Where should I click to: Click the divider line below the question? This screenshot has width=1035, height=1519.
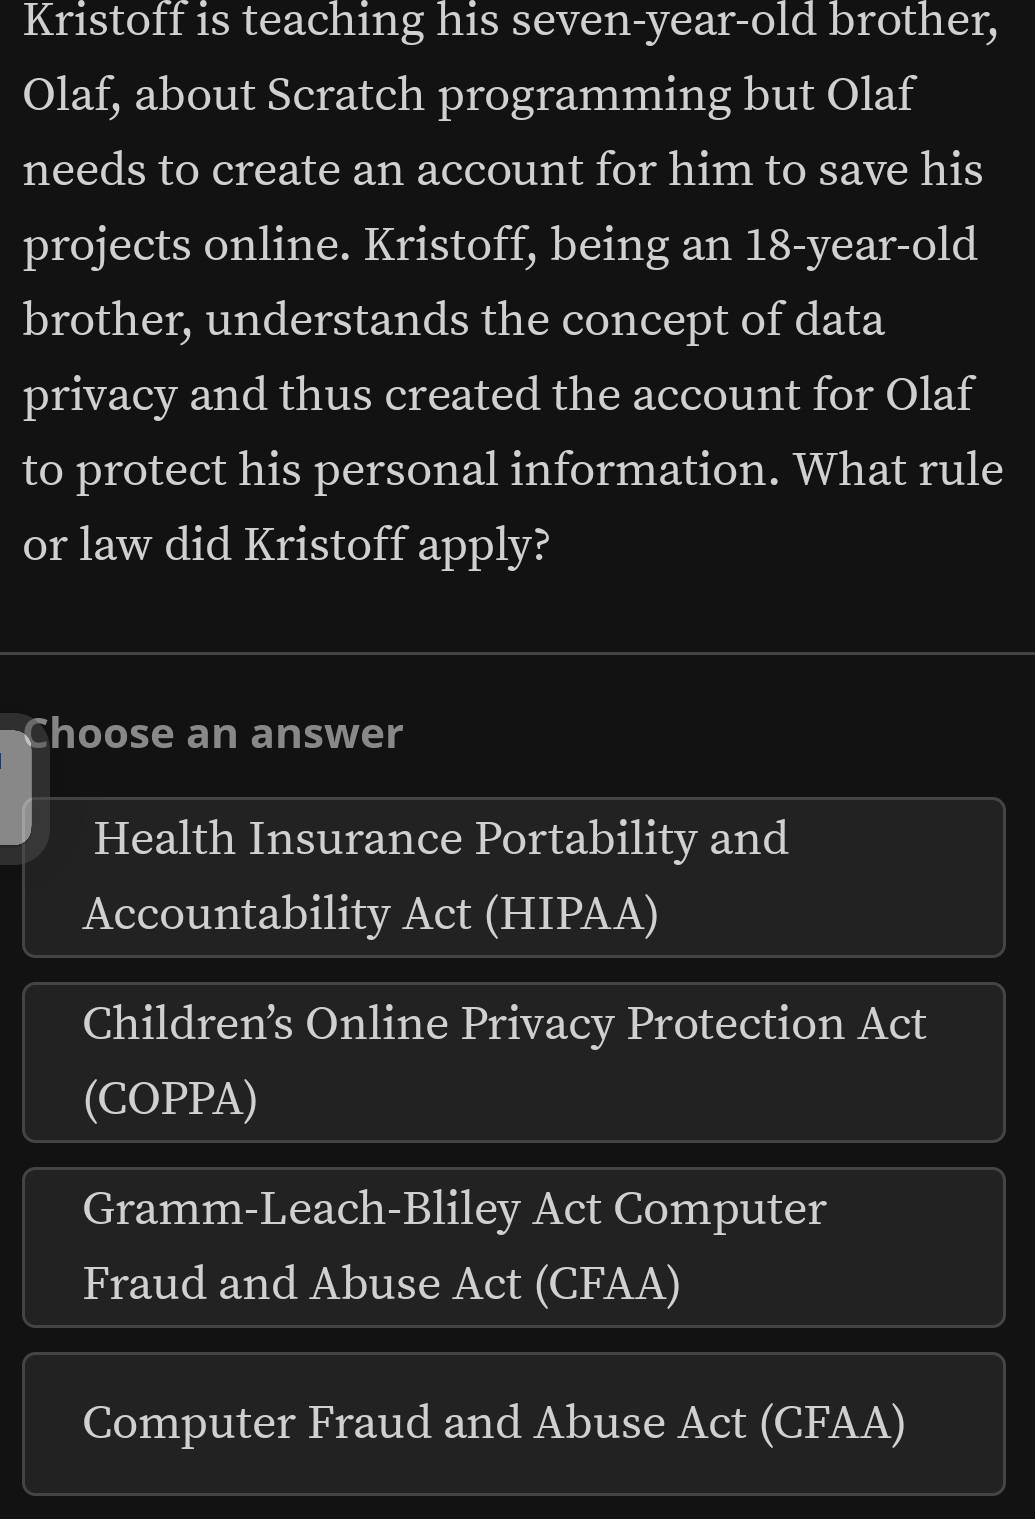(517, 653)
